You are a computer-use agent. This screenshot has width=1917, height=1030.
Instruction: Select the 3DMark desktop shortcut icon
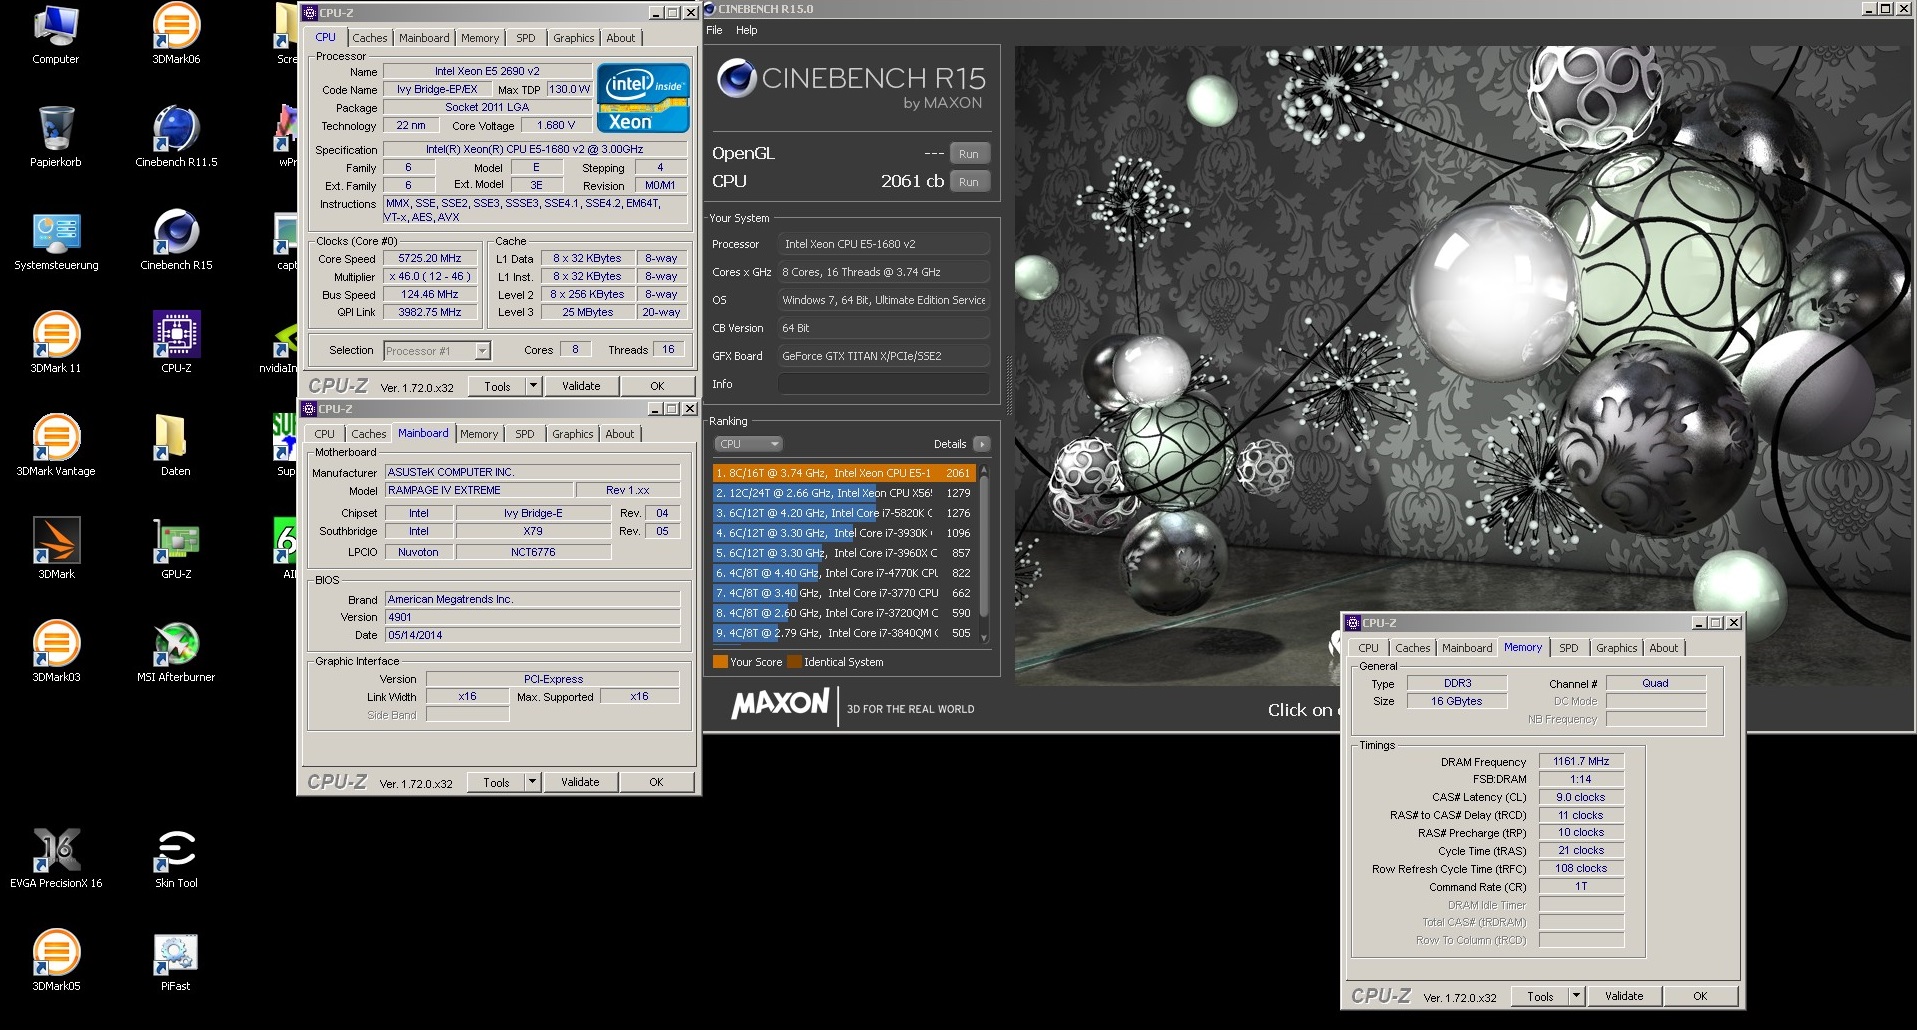pos(56,549)
